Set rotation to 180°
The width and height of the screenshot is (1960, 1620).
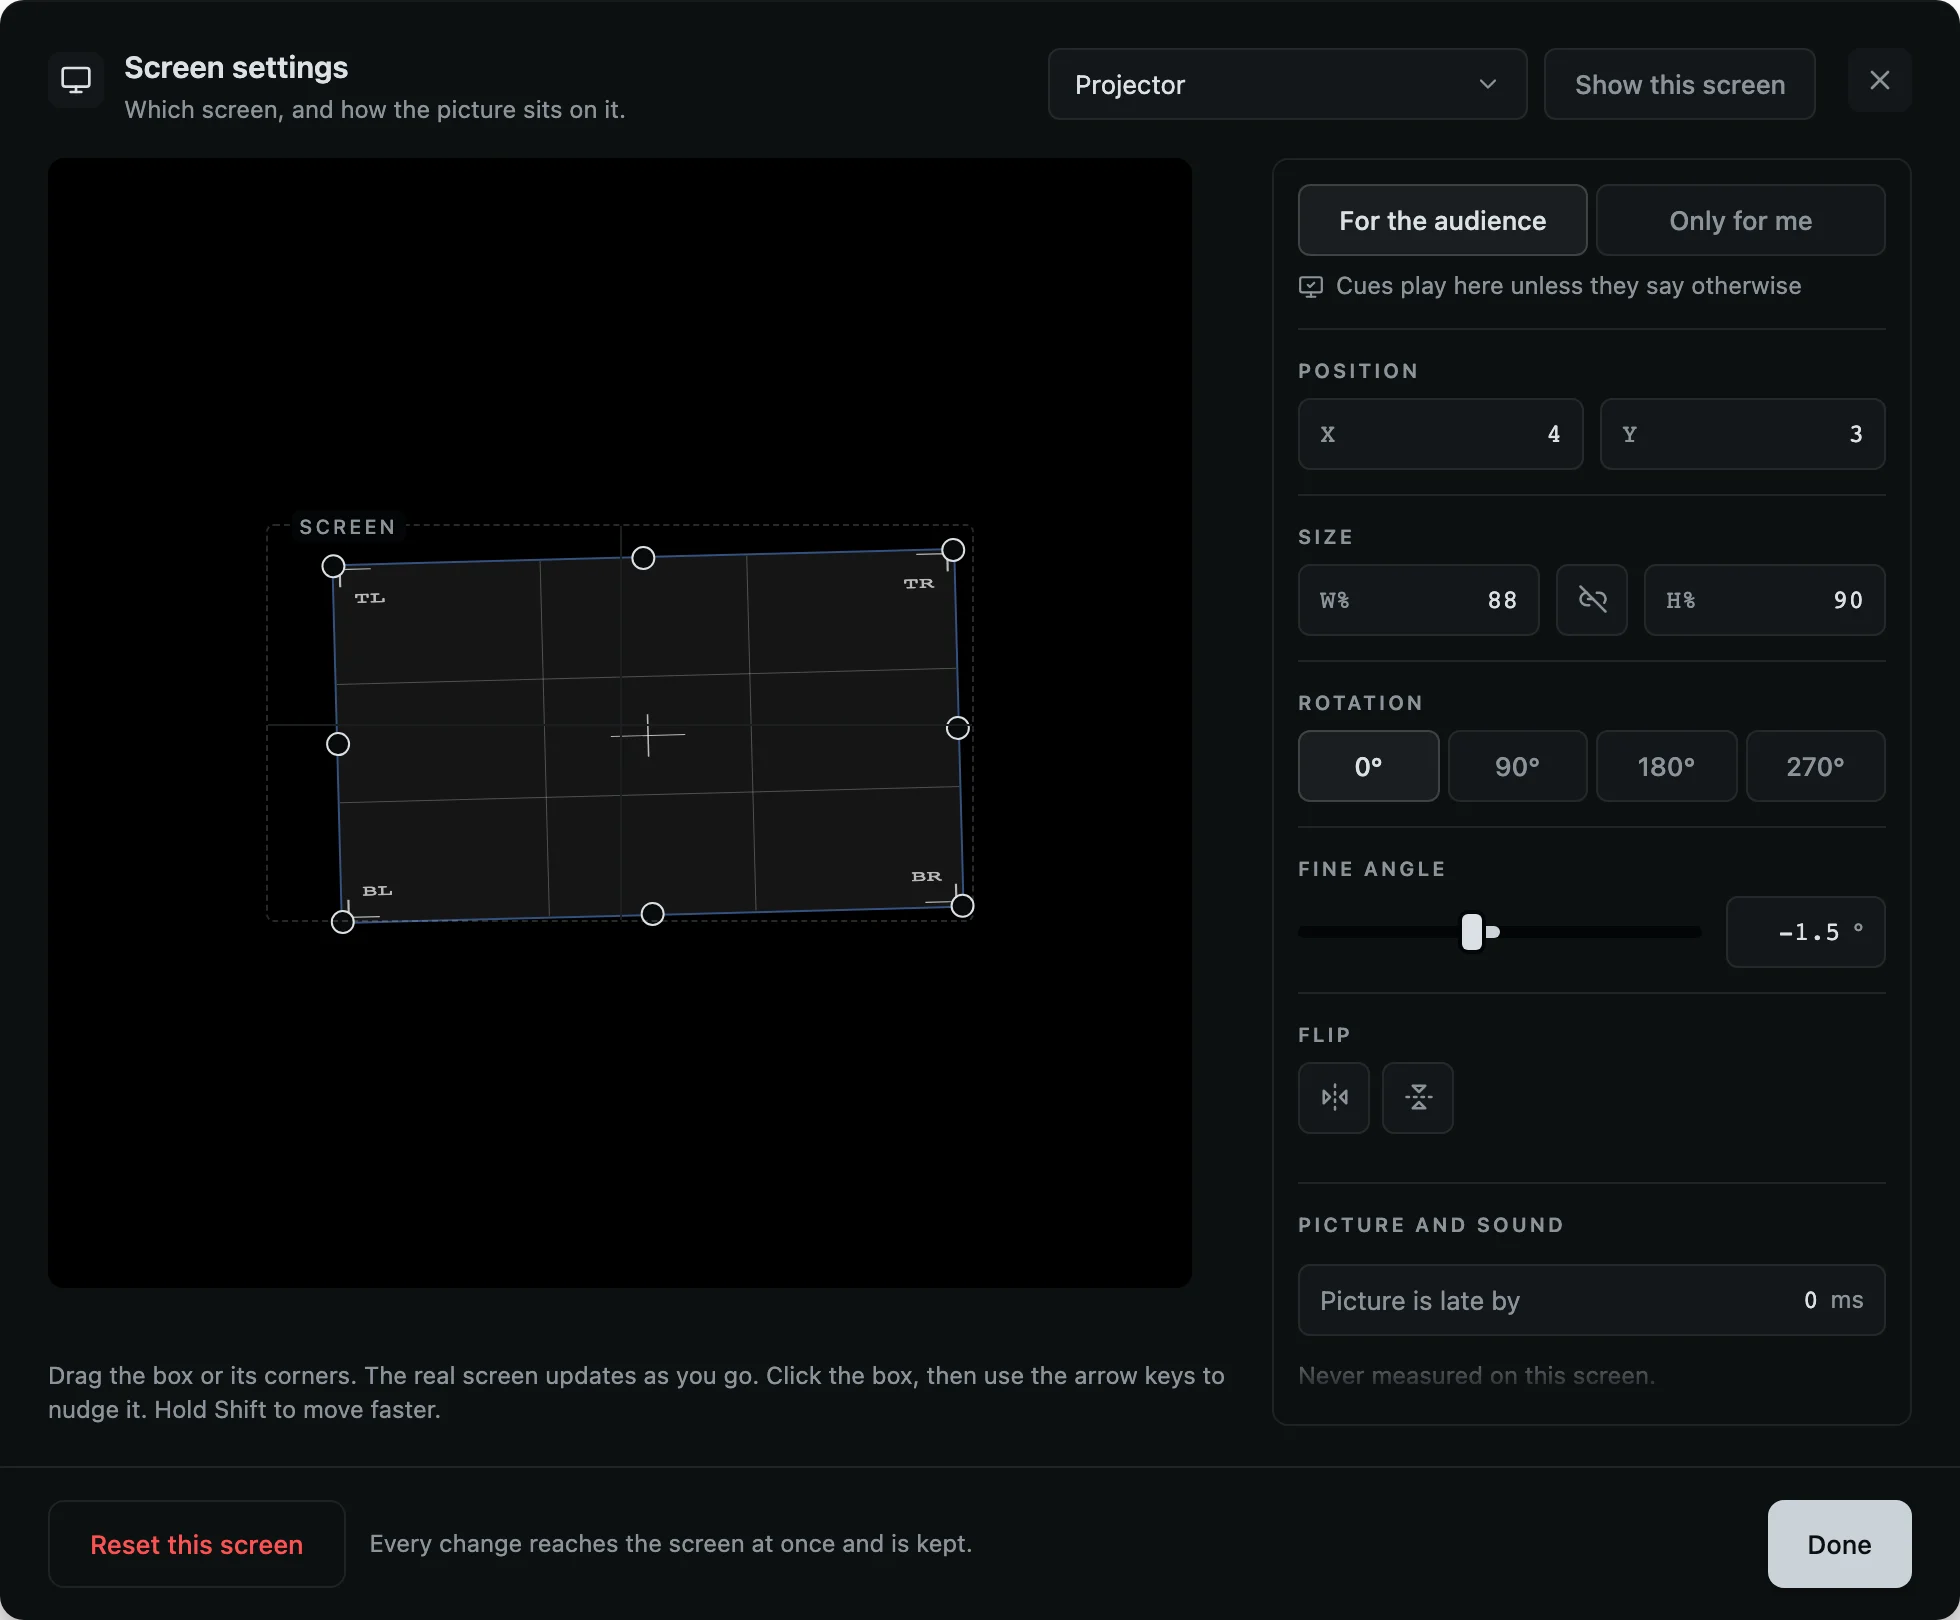pyautogui.click(x=1666, y=766)
